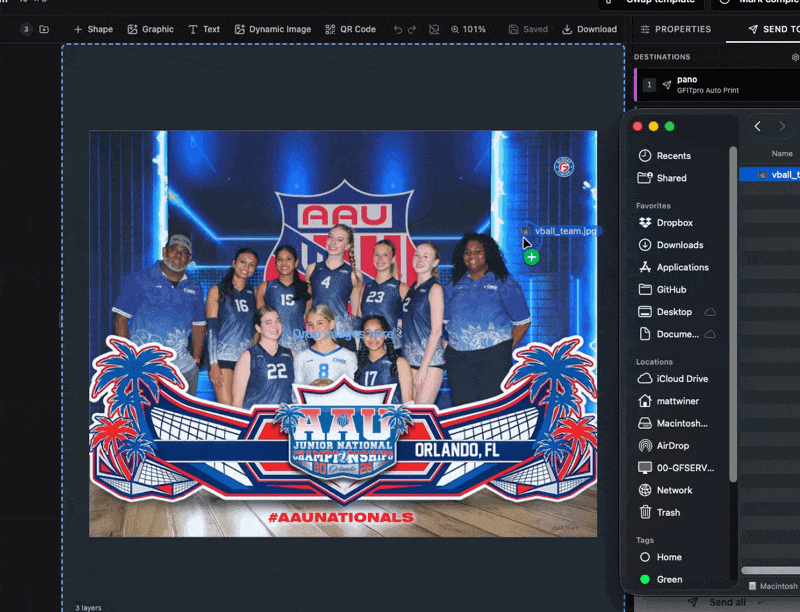Click the Tags section header in Finder
The height and width of the screenshot is (612, 800).
click(x=645, y=540)
